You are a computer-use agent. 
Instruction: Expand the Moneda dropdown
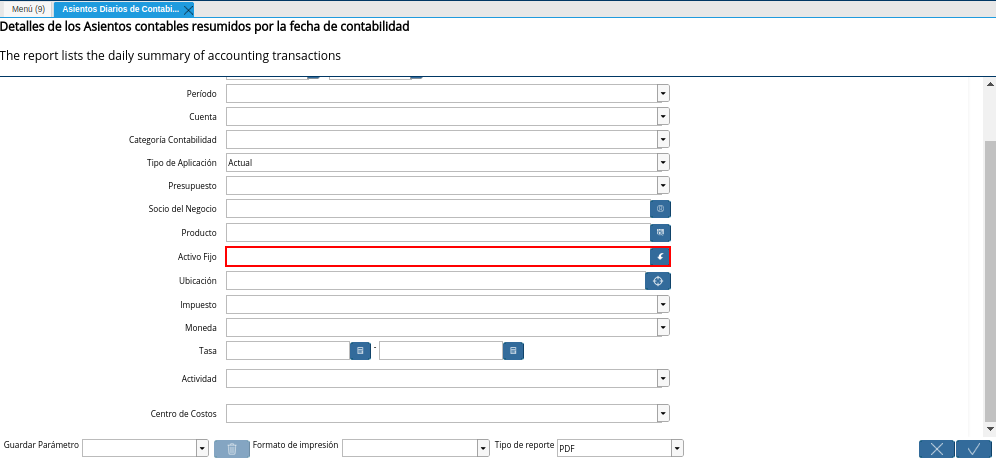pyautogui.click(x=664, y=328)
